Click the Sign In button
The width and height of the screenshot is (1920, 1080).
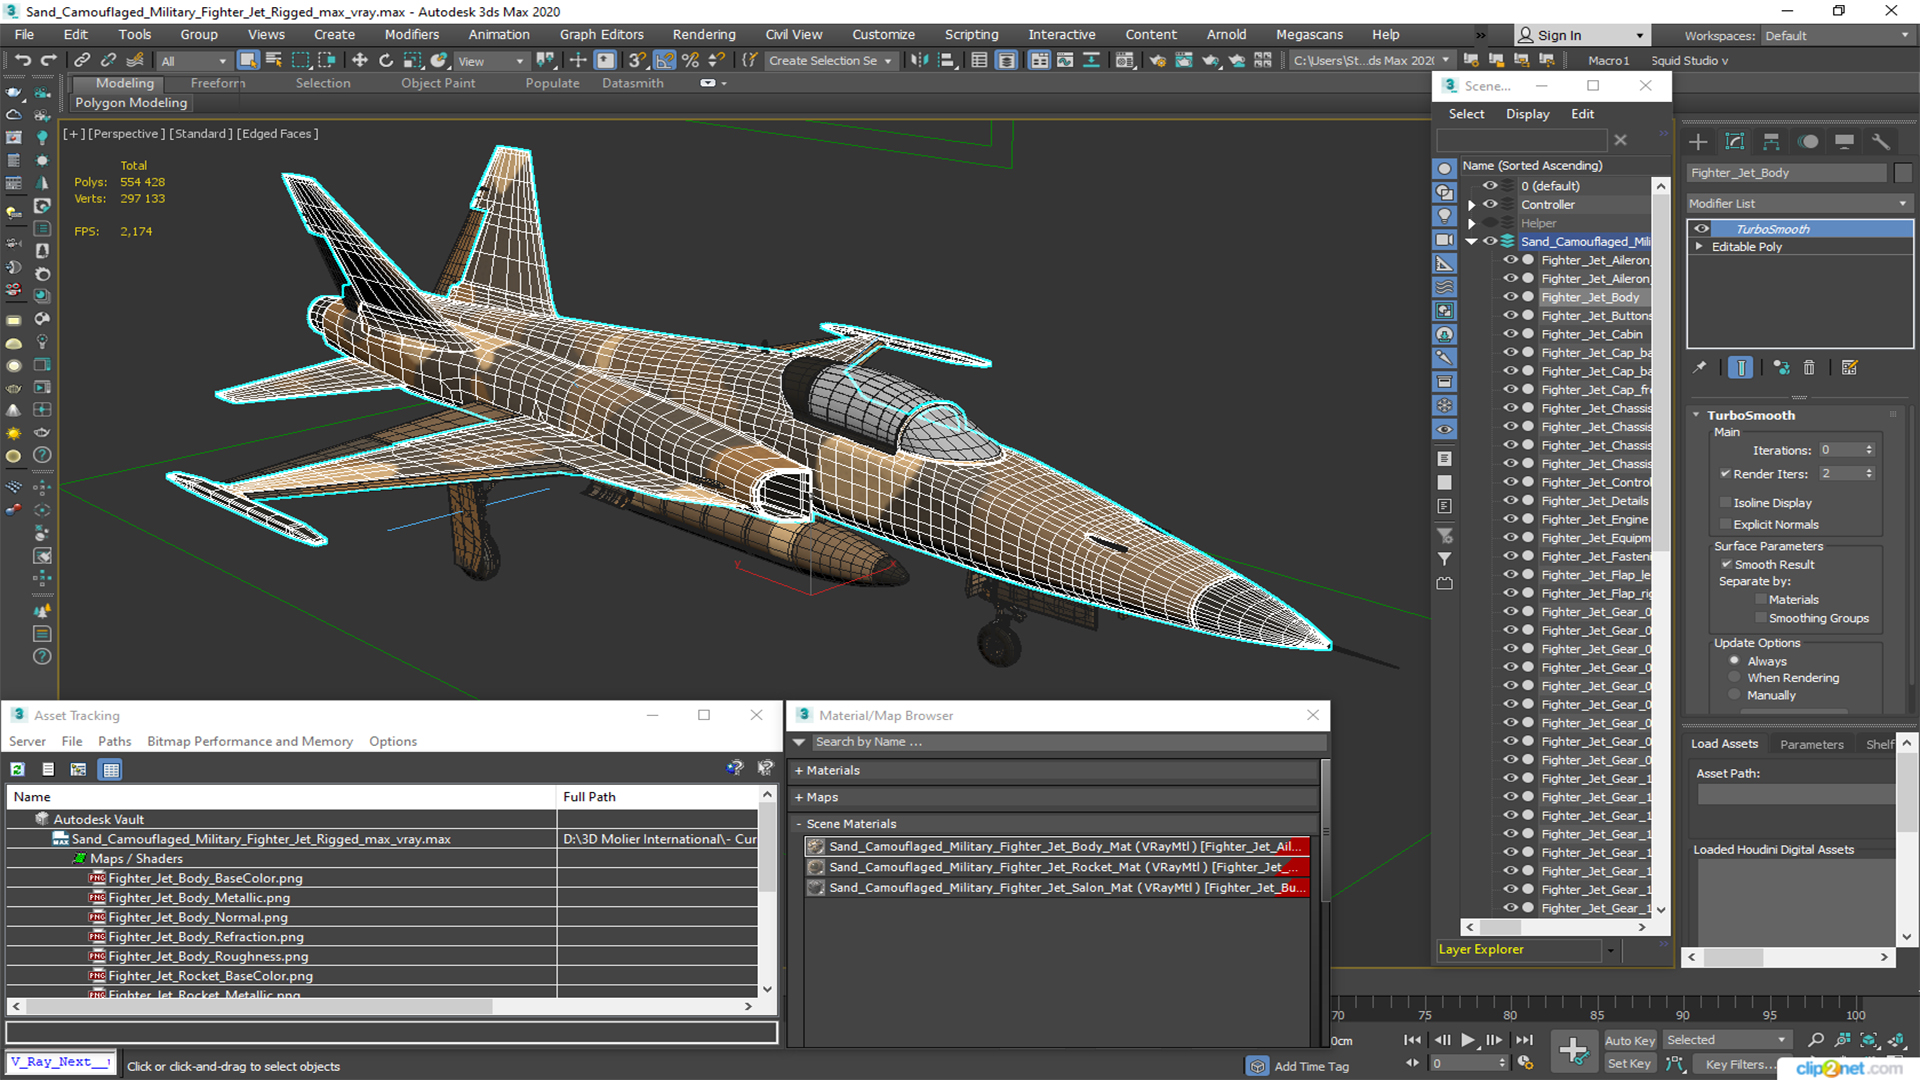click(x=1582, y=35)
